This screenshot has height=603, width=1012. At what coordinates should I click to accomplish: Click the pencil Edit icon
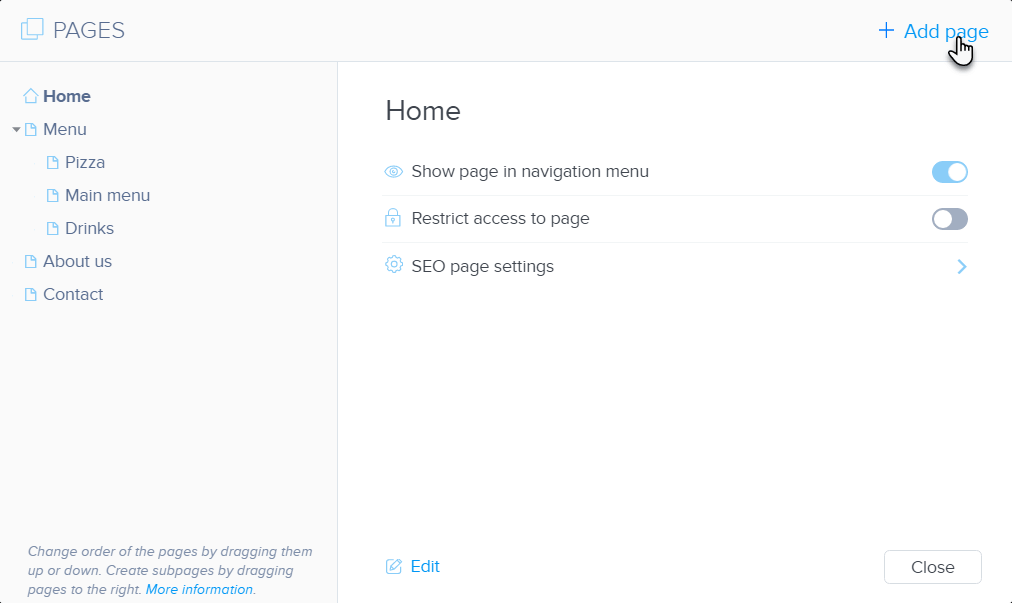[x=394, y=567]
